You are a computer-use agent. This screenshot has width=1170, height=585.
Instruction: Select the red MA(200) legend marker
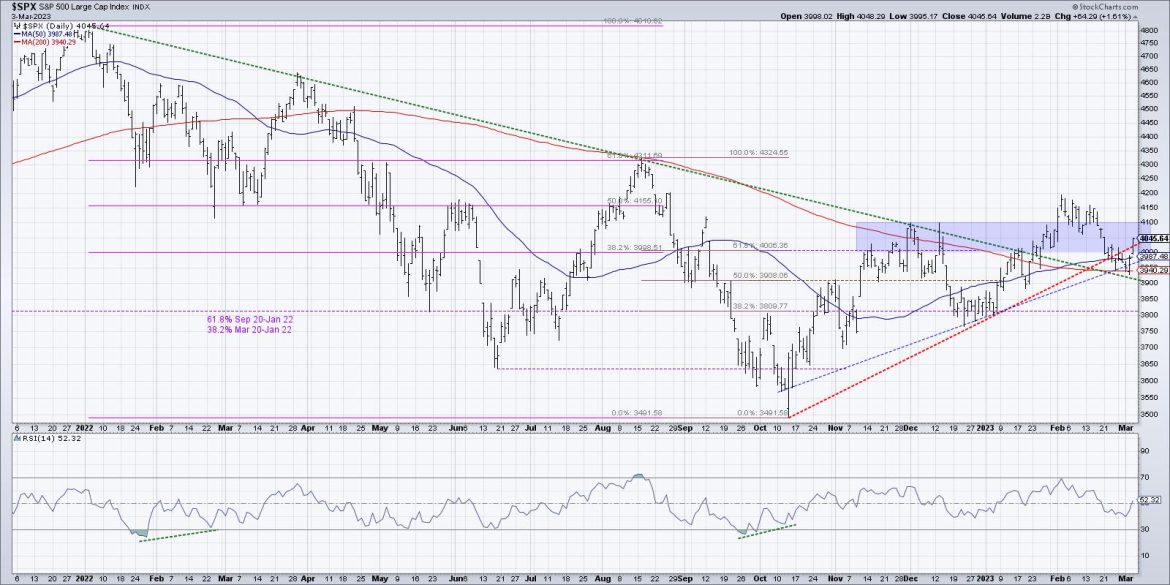18,41
